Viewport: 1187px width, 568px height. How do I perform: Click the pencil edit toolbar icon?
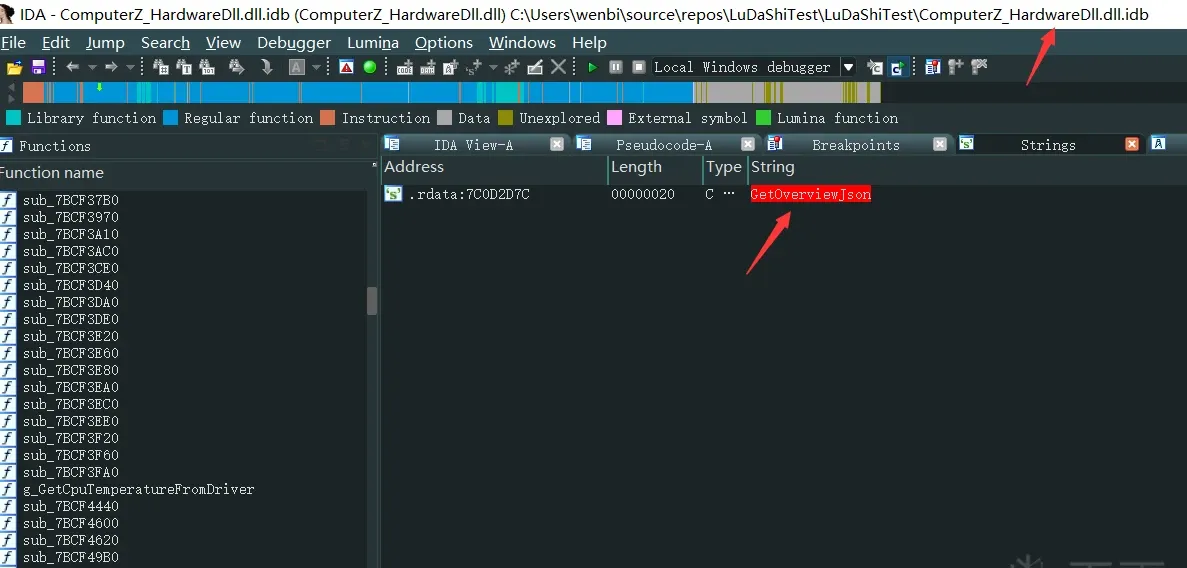pos(535,67)
